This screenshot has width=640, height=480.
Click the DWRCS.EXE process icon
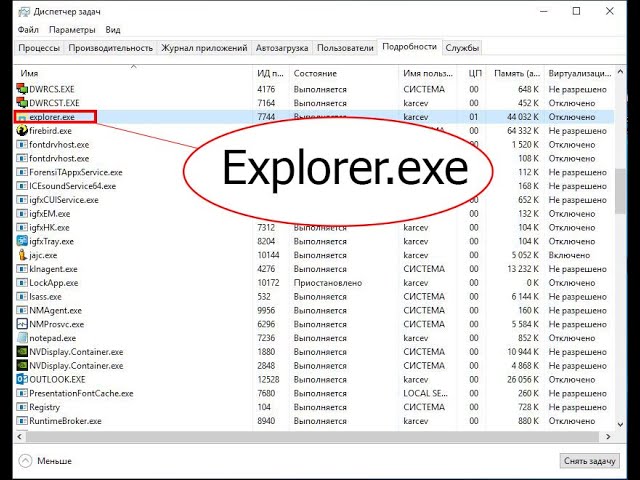tap(22, 89)
